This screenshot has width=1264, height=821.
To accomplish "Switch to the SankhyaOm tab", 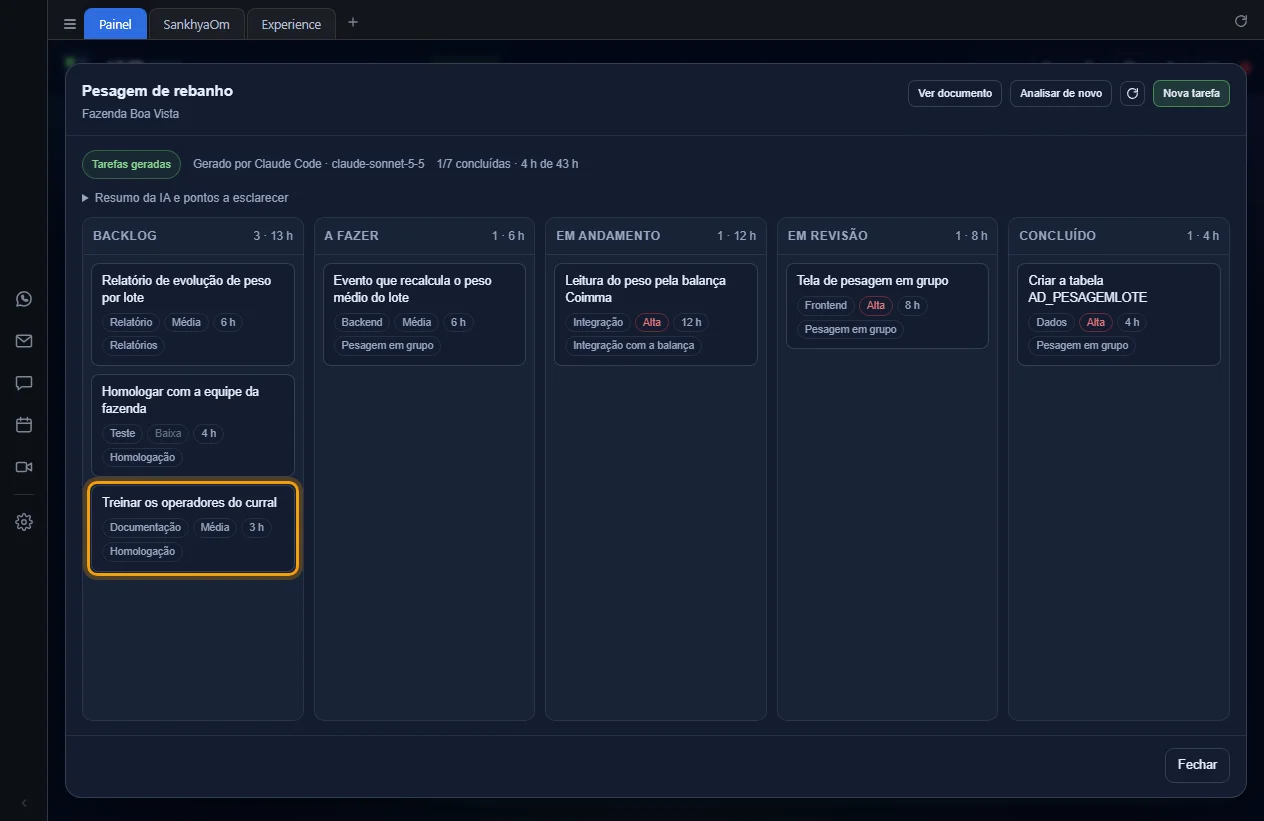I will (x=196, y=24).
